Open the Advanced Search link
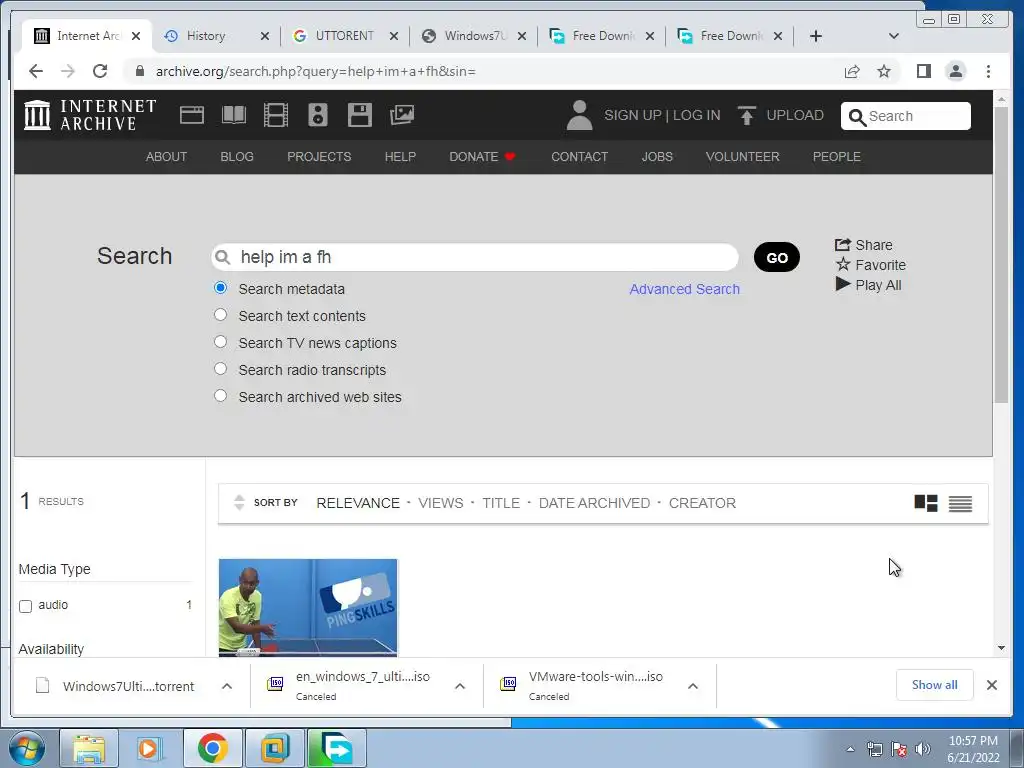Screen dimensions: 1024x768 (x=684, y=289)
